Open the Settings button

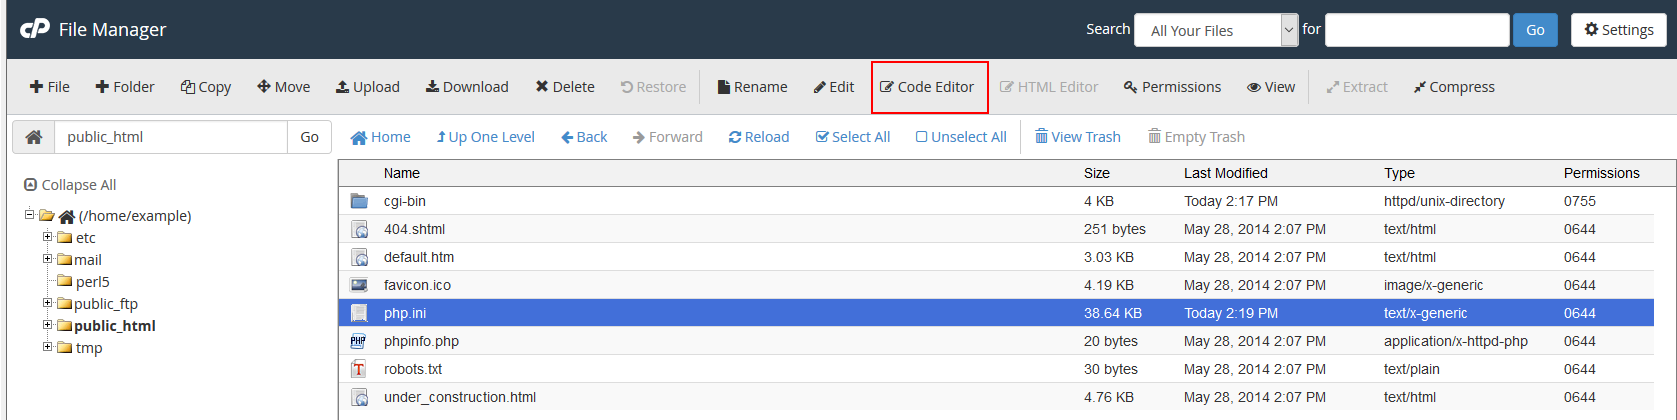tap(1619, 30)
